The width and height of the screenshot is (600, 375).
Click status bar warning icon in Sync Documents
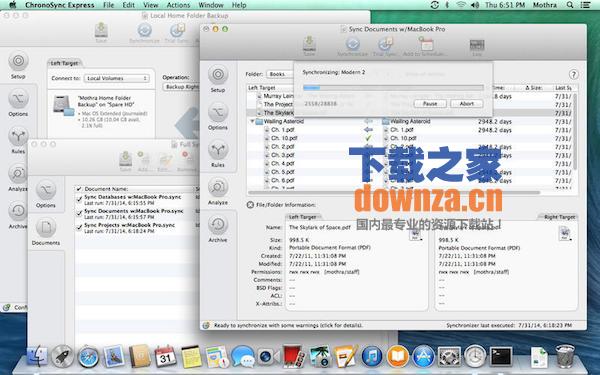tap(206, 325)
